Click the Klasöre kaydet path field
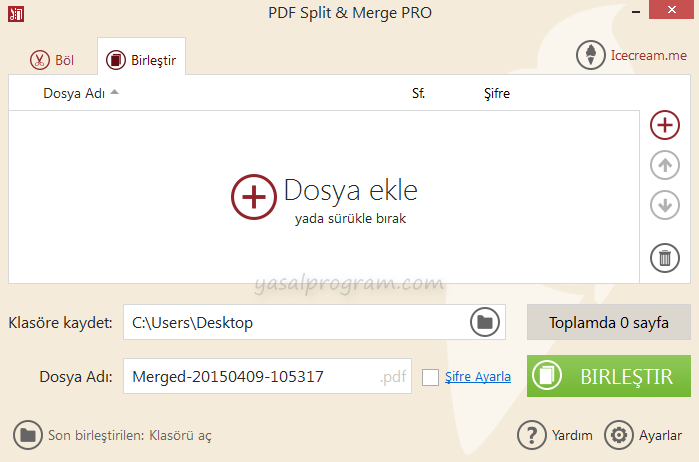The width and height of the screenshot is (699, 462). [295, 322]
